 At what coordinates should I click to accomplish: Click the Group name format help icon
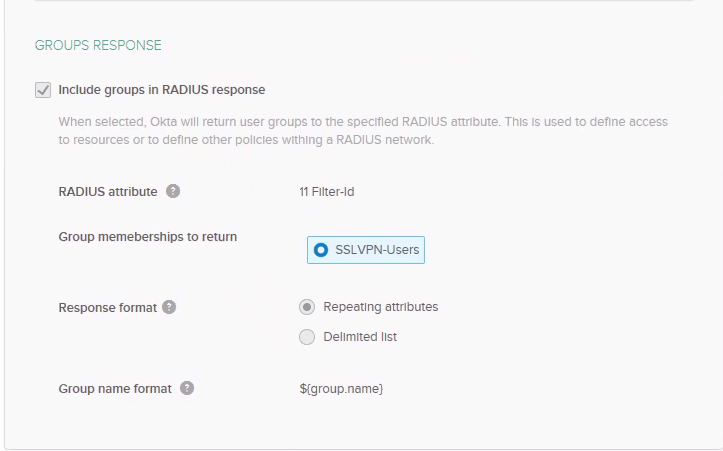click(x=187, y=388)
